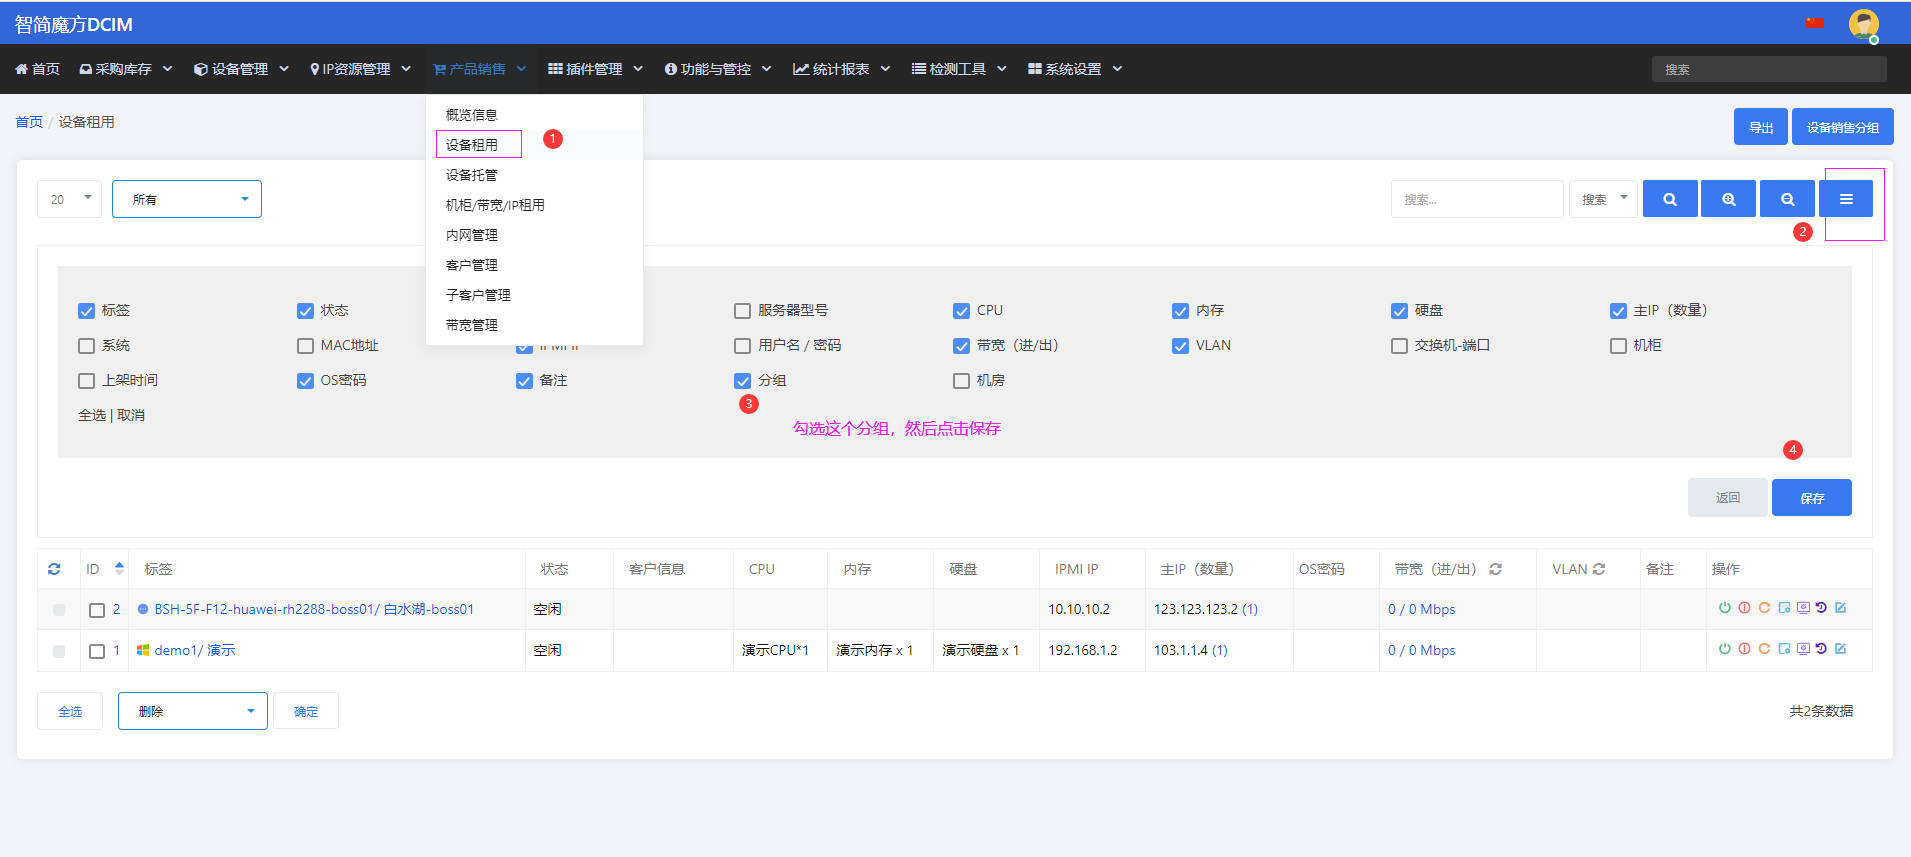Uncheck the 标签 column checkbox
Image resolution: width=1911 pixels, height=857 pixels.
86,311
